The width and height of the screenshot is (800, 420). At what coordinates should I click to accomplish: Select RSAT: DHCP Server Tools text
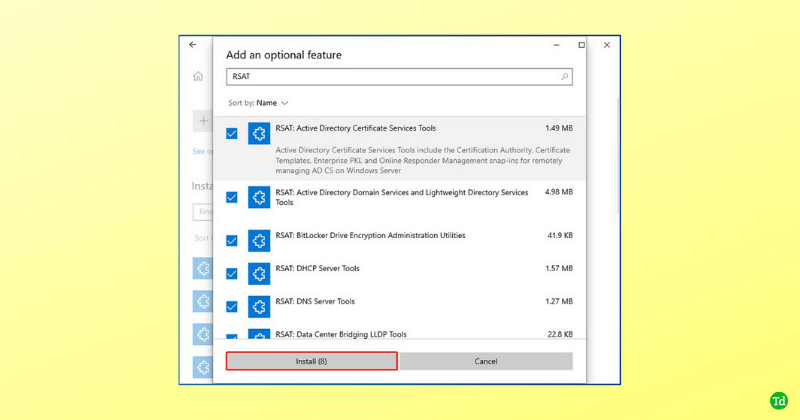click(317, 268)
